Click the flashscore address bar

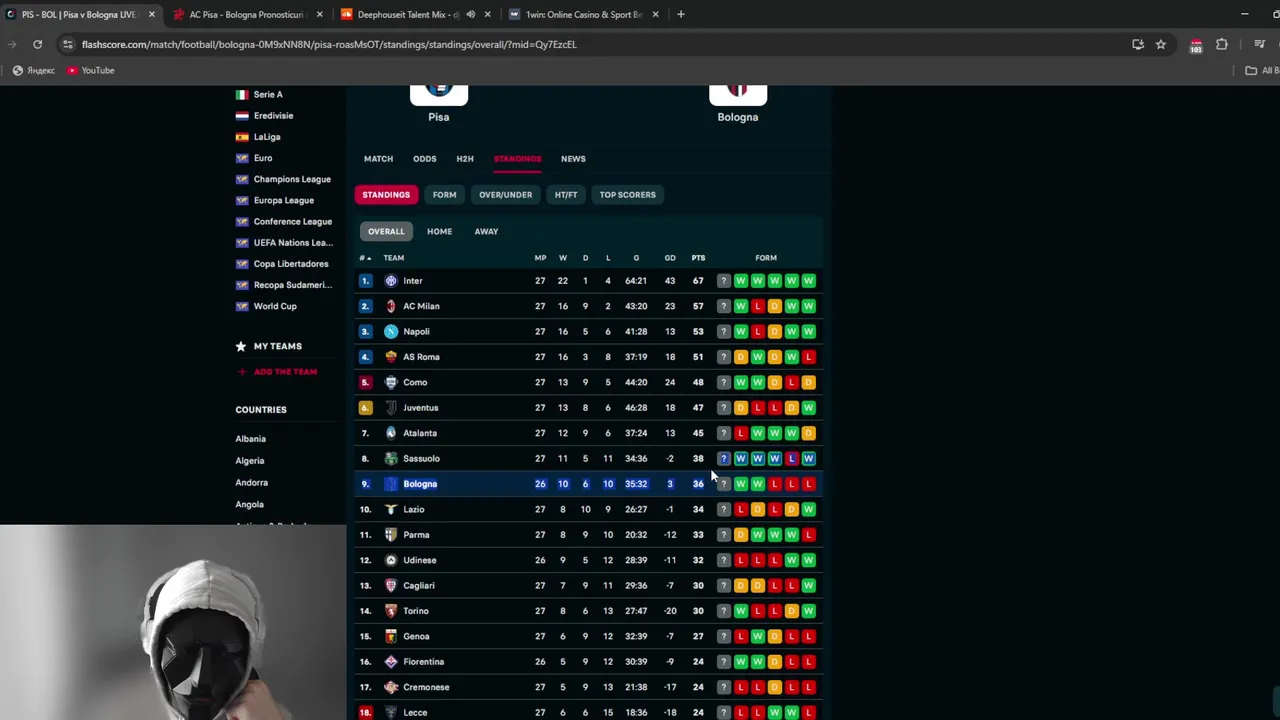tap(600, 44)
